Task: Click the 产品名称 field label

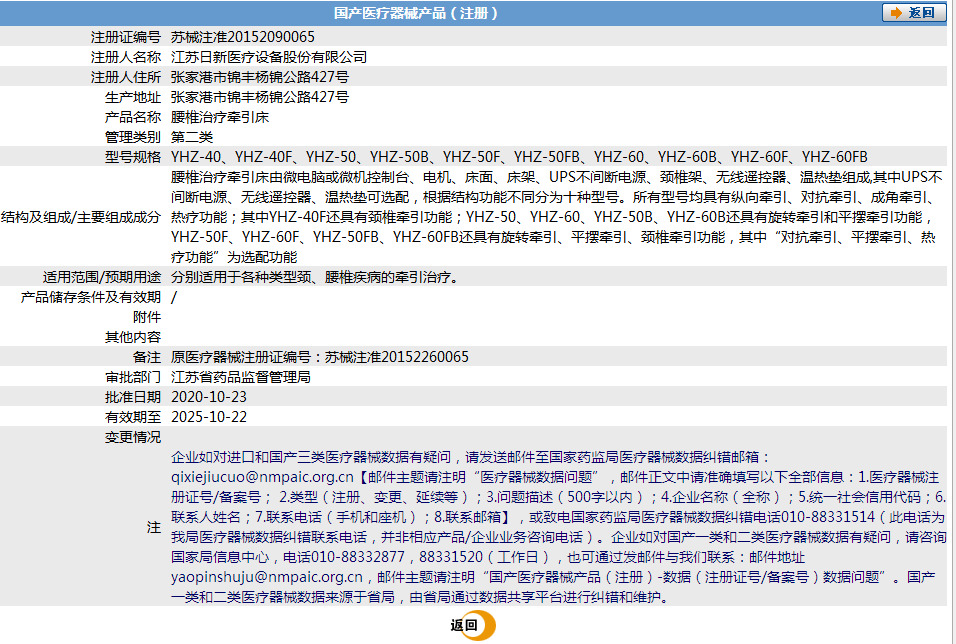Action: [x=133, y=117]
